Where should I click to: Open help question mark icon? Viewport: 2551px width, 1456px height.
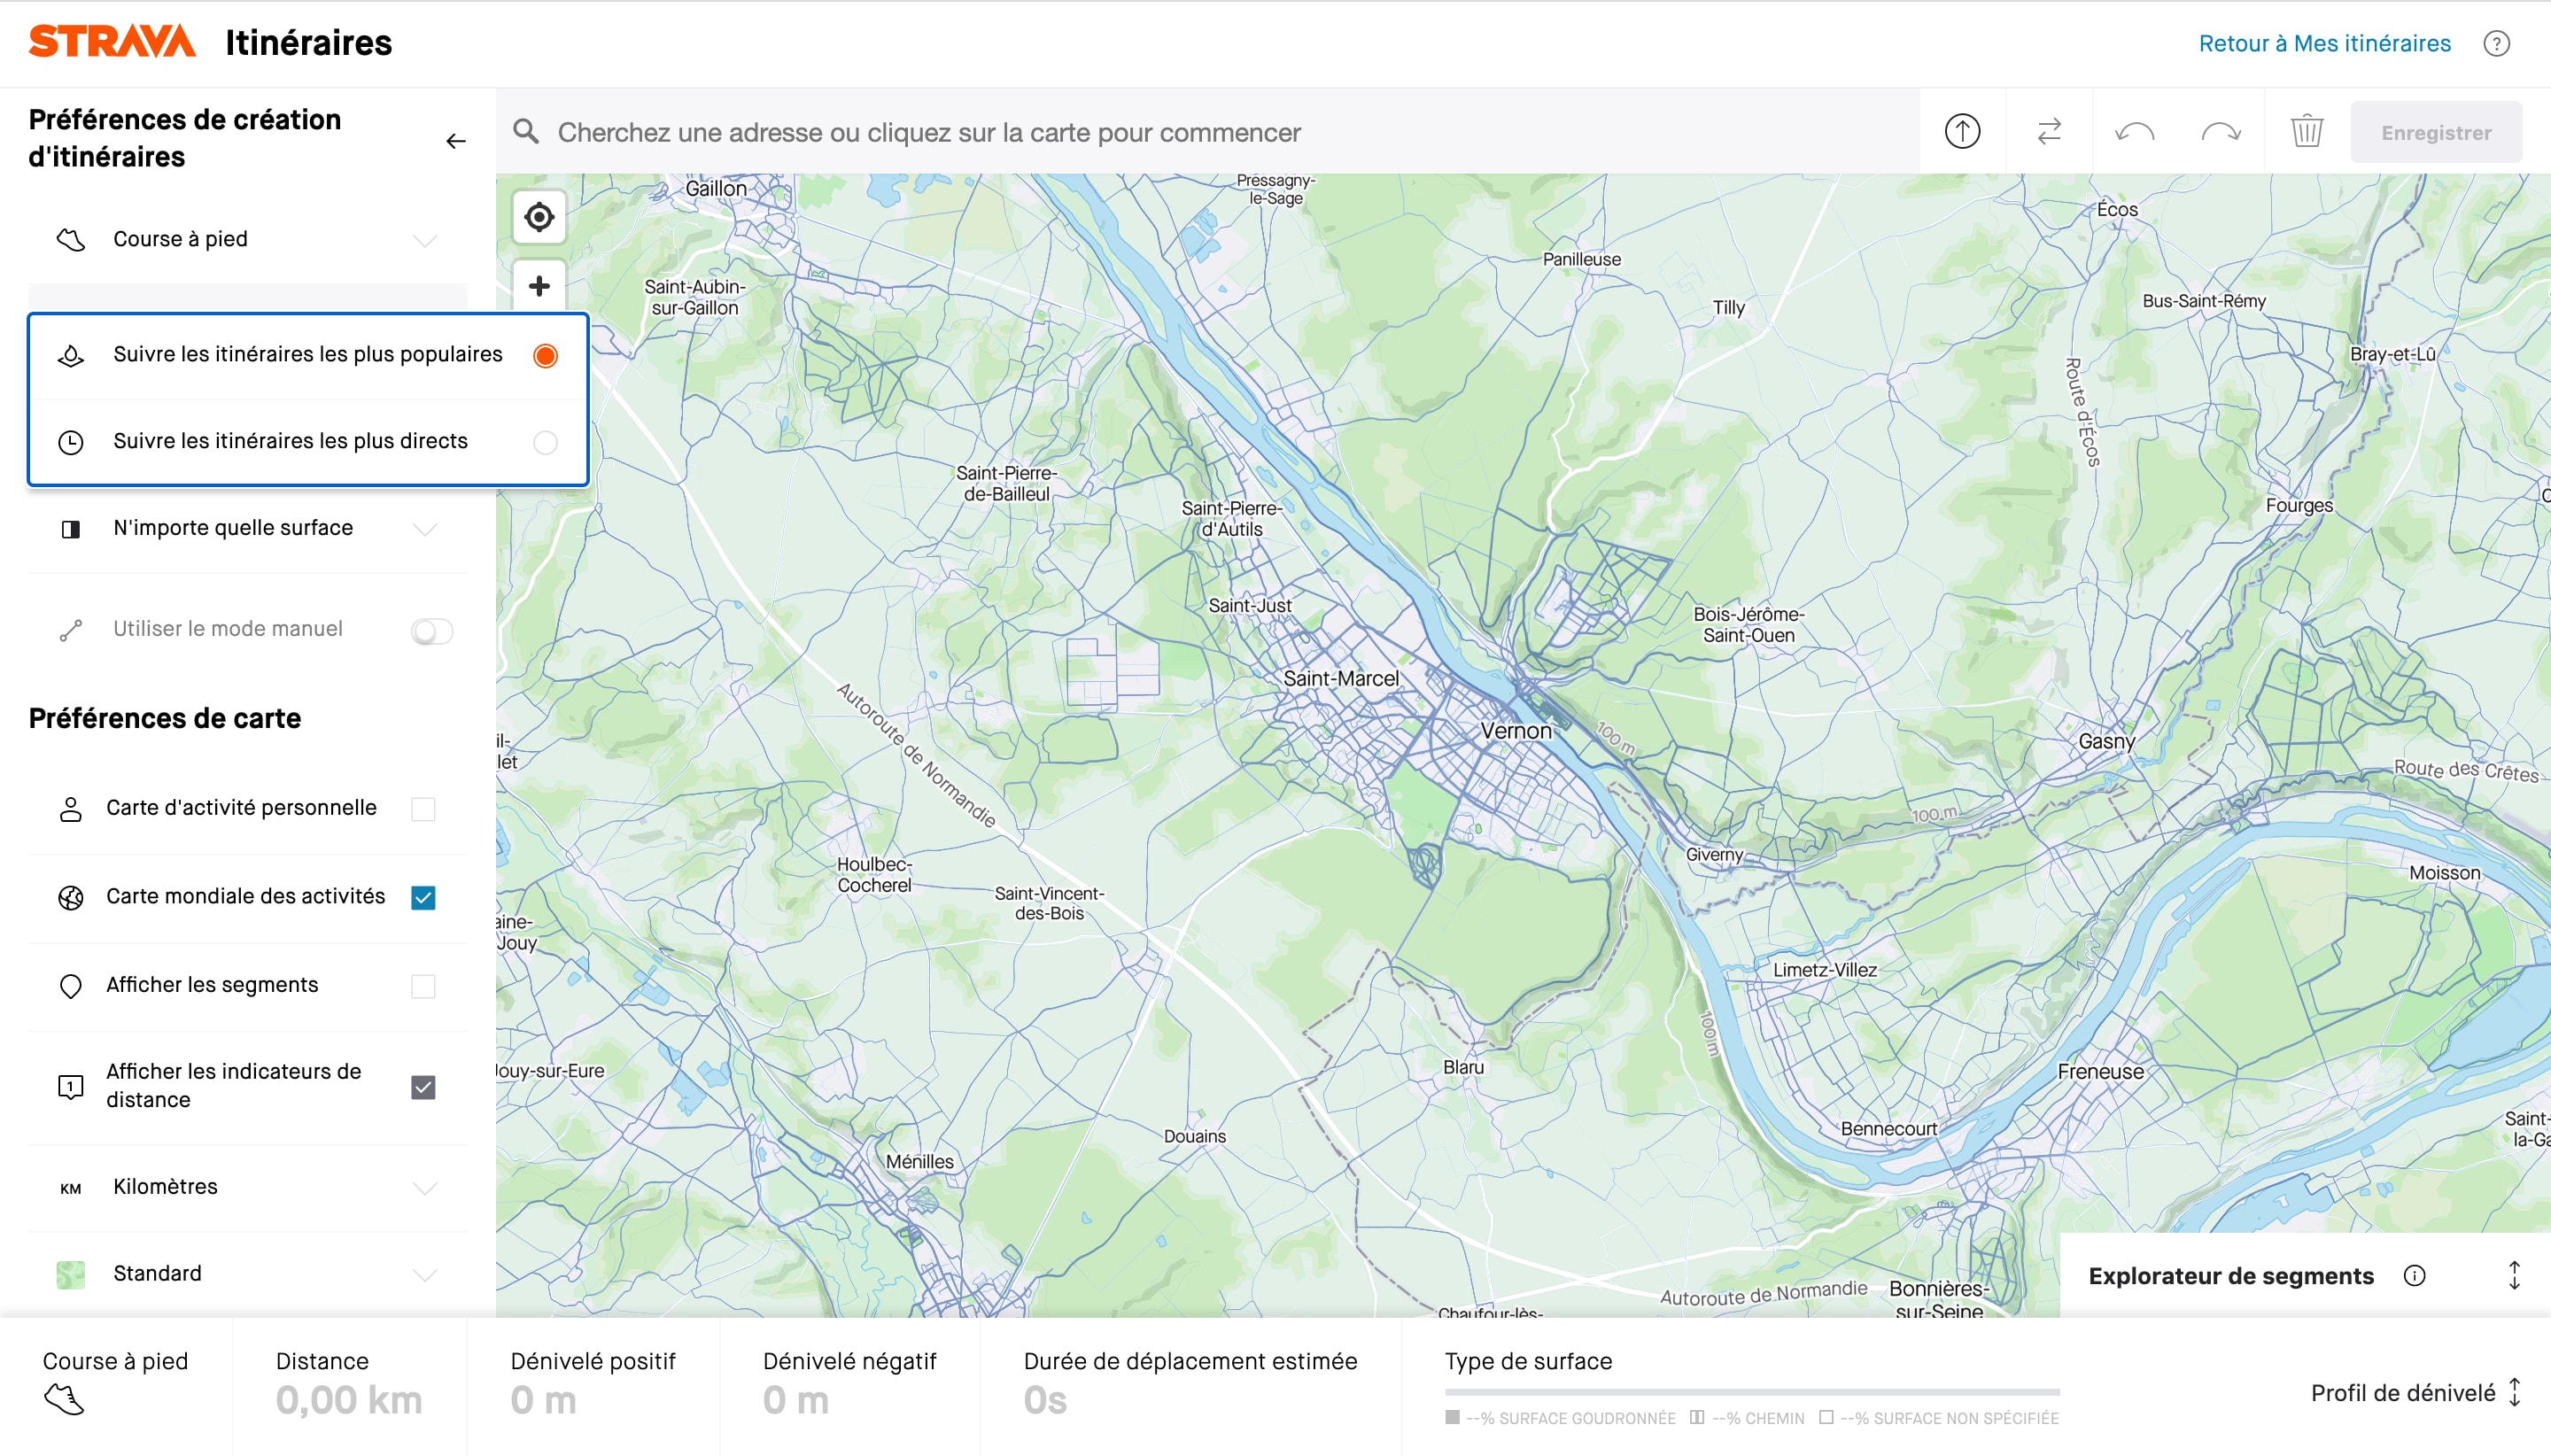click(x=2496, y=44)
